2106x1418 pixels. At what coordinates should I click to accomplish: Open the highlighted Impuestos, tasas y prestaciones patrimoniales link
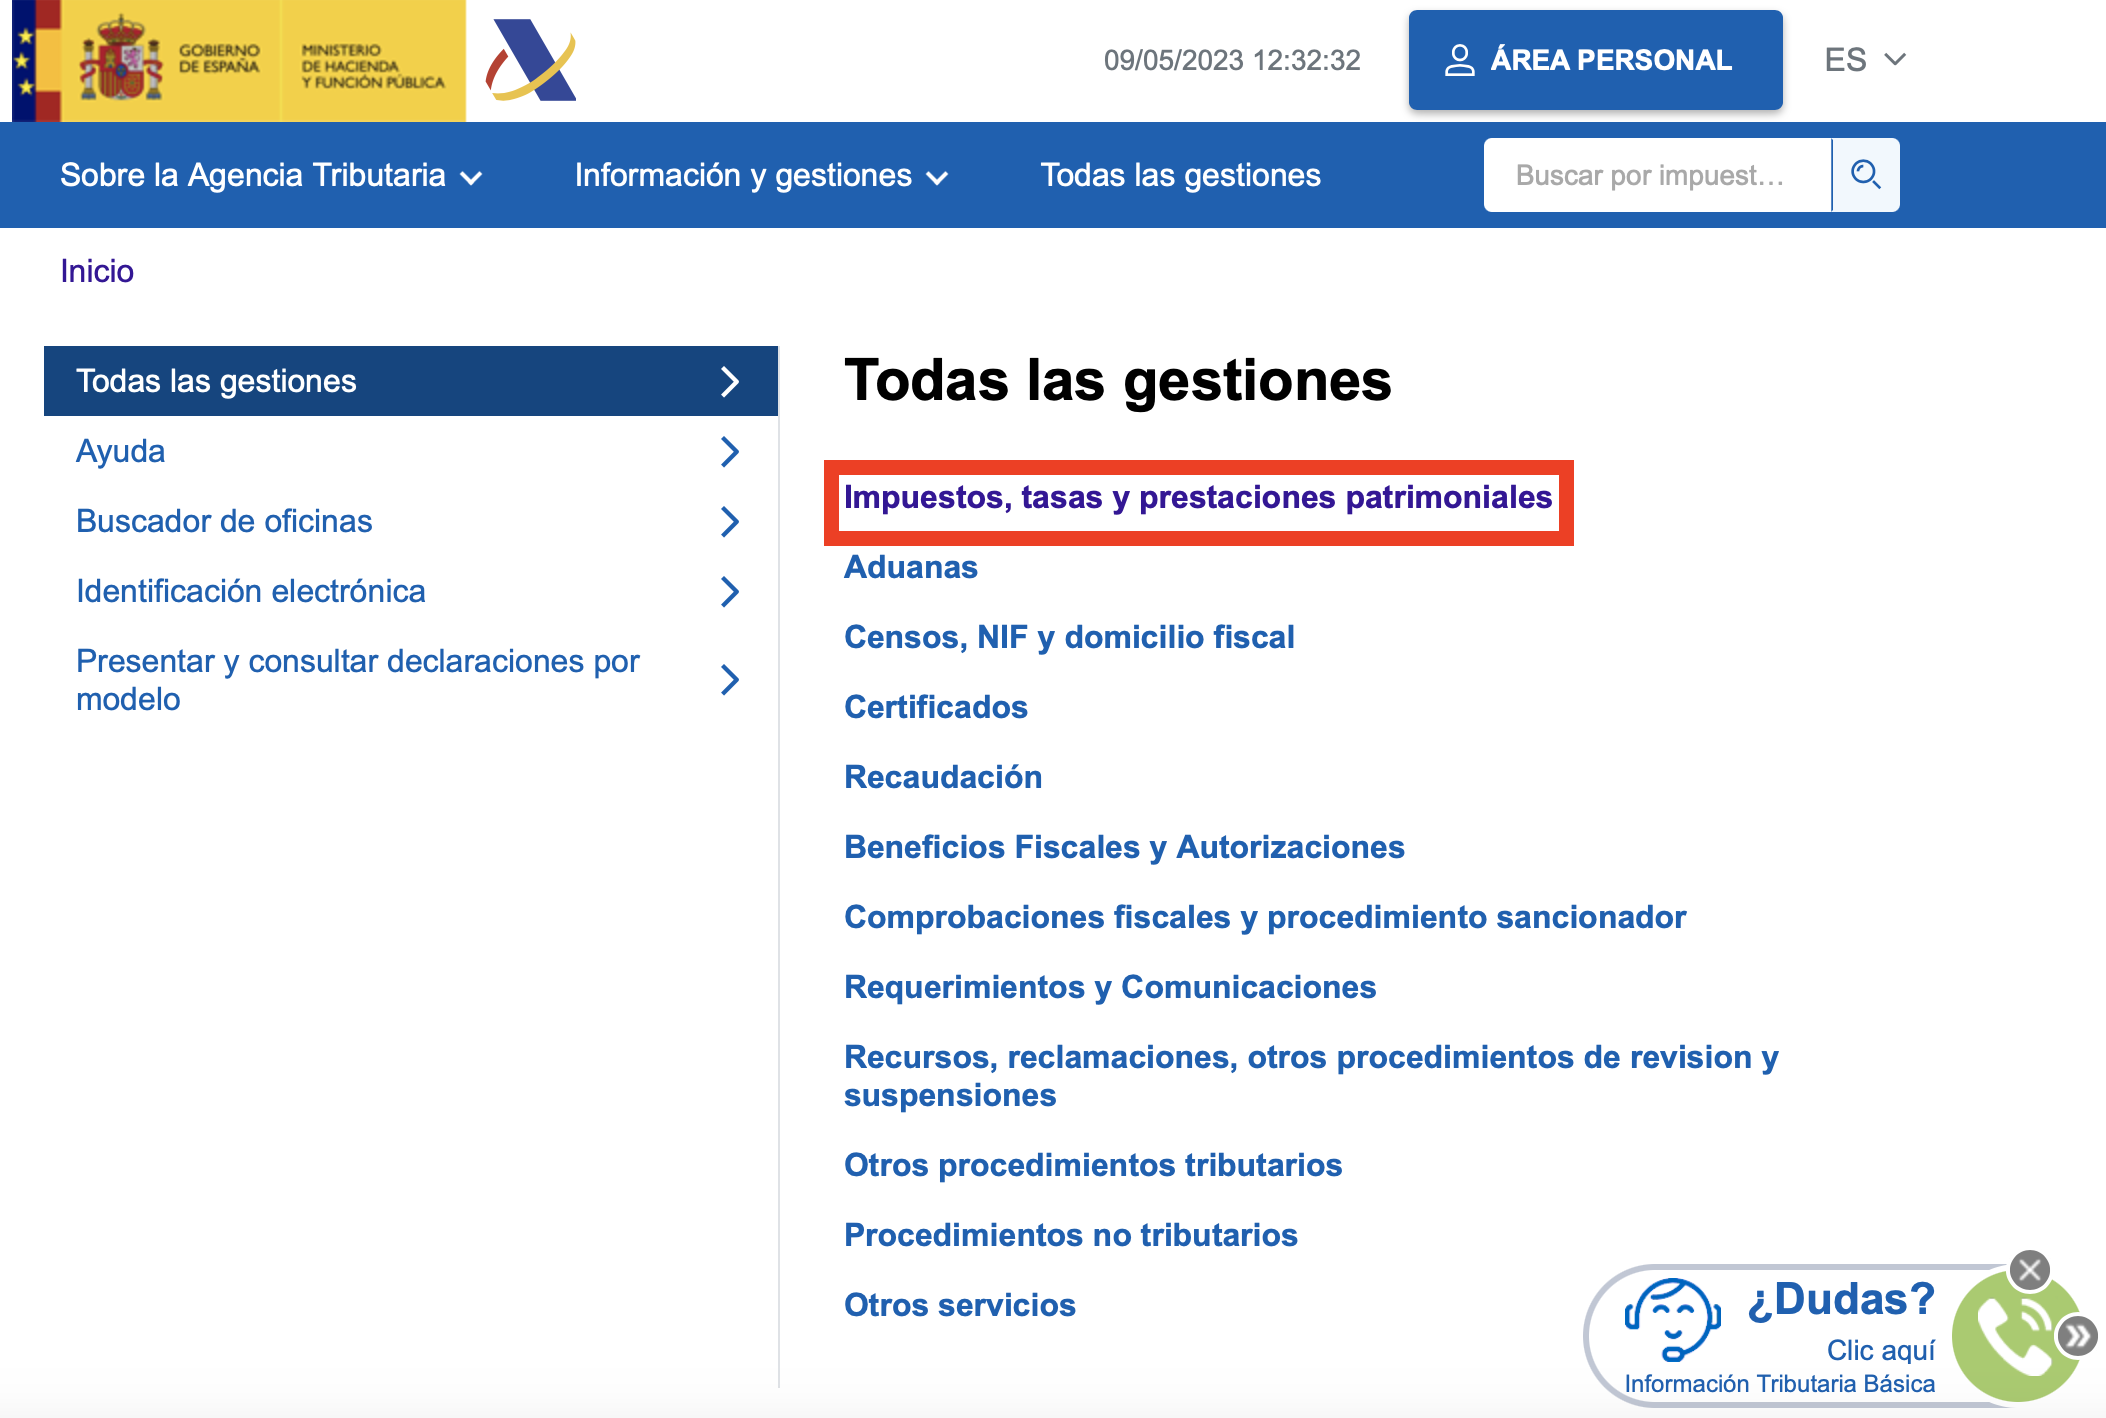click(1198, 498)
